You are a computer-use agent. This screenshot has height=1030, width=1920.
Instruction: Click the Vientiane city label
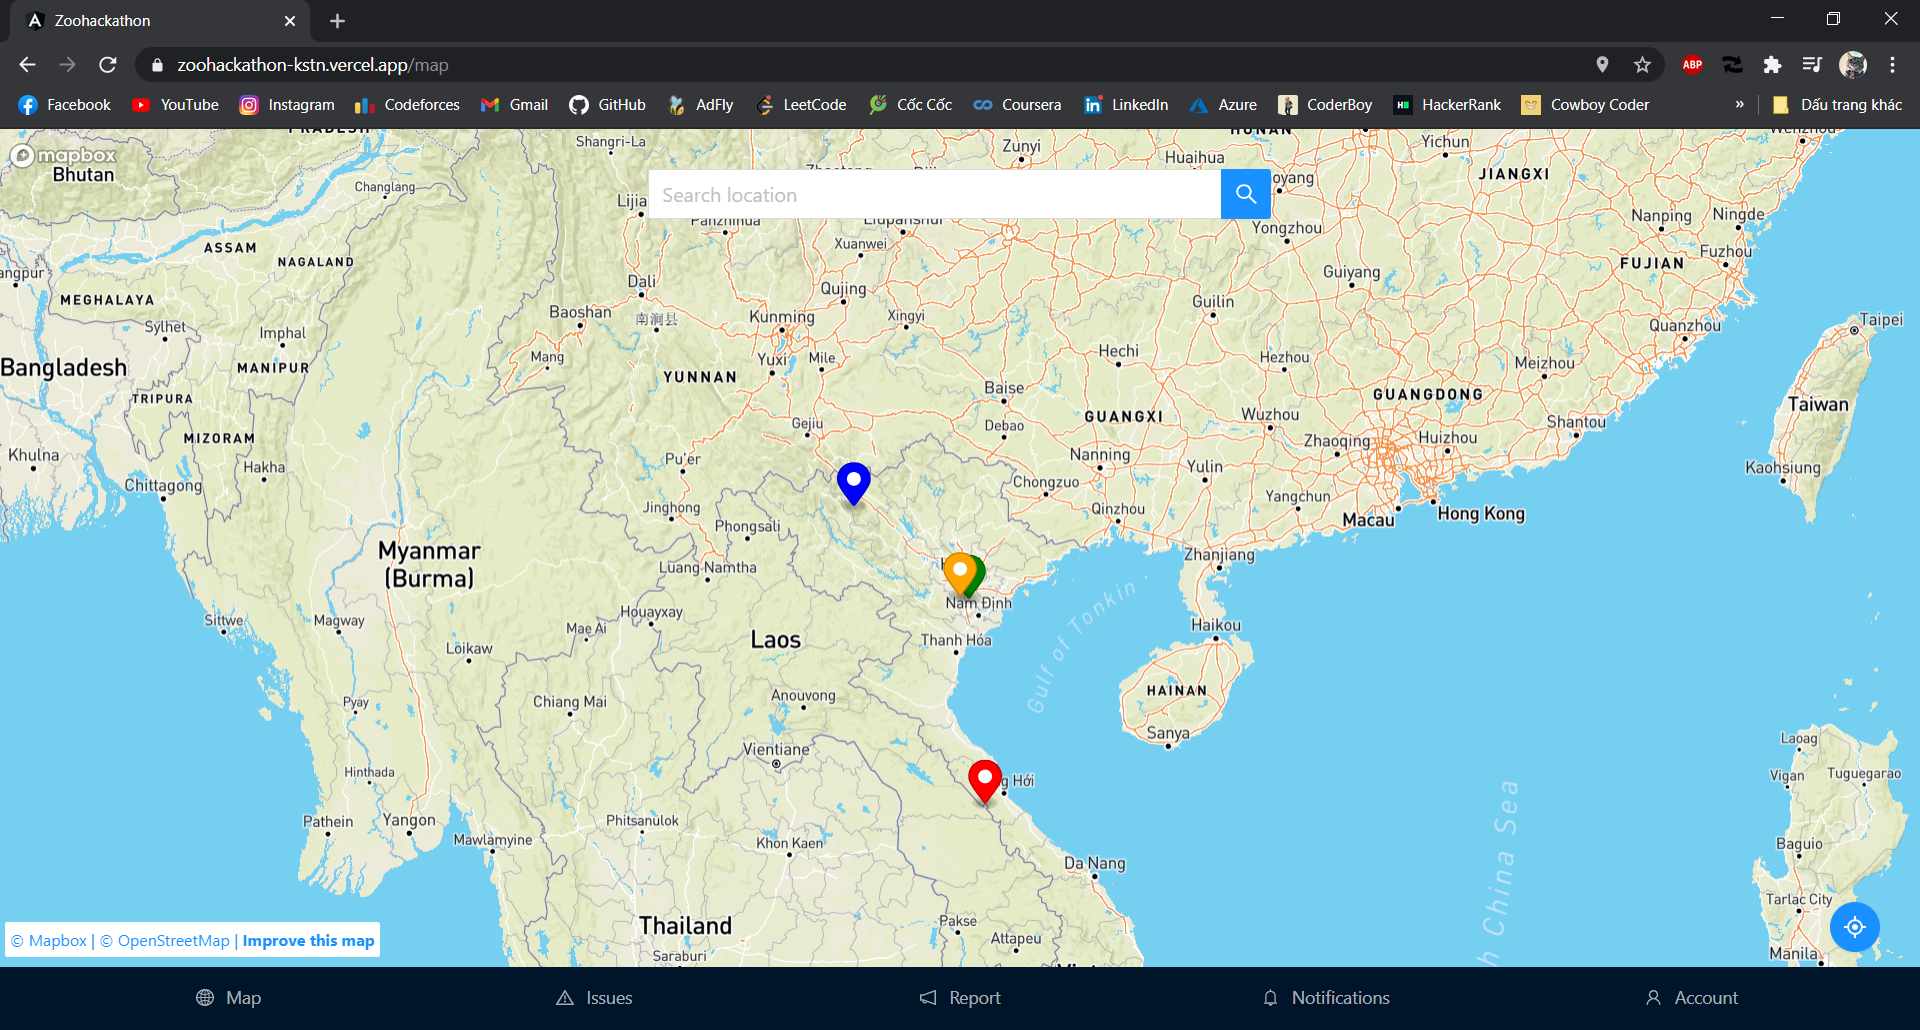776,749
